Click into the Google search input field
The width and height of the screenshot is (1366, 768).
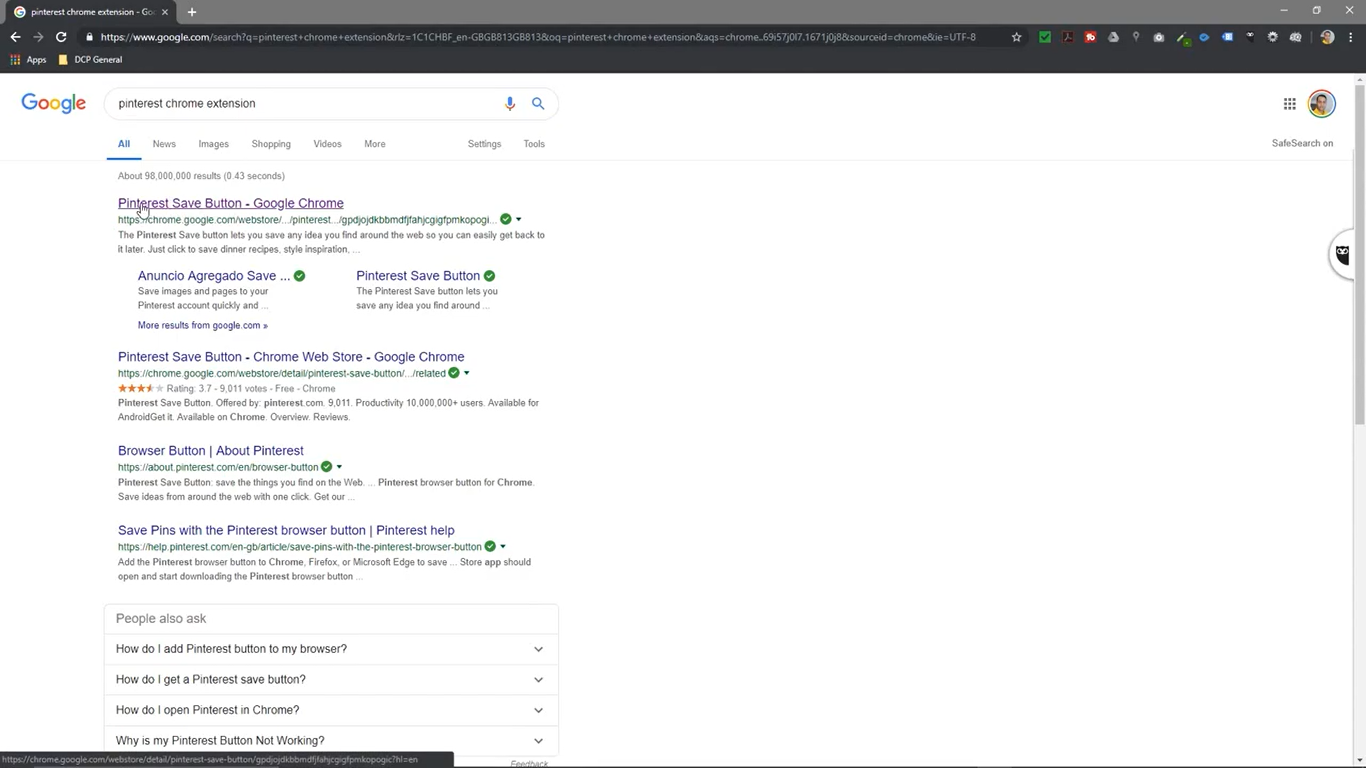(x=300, y=104)
